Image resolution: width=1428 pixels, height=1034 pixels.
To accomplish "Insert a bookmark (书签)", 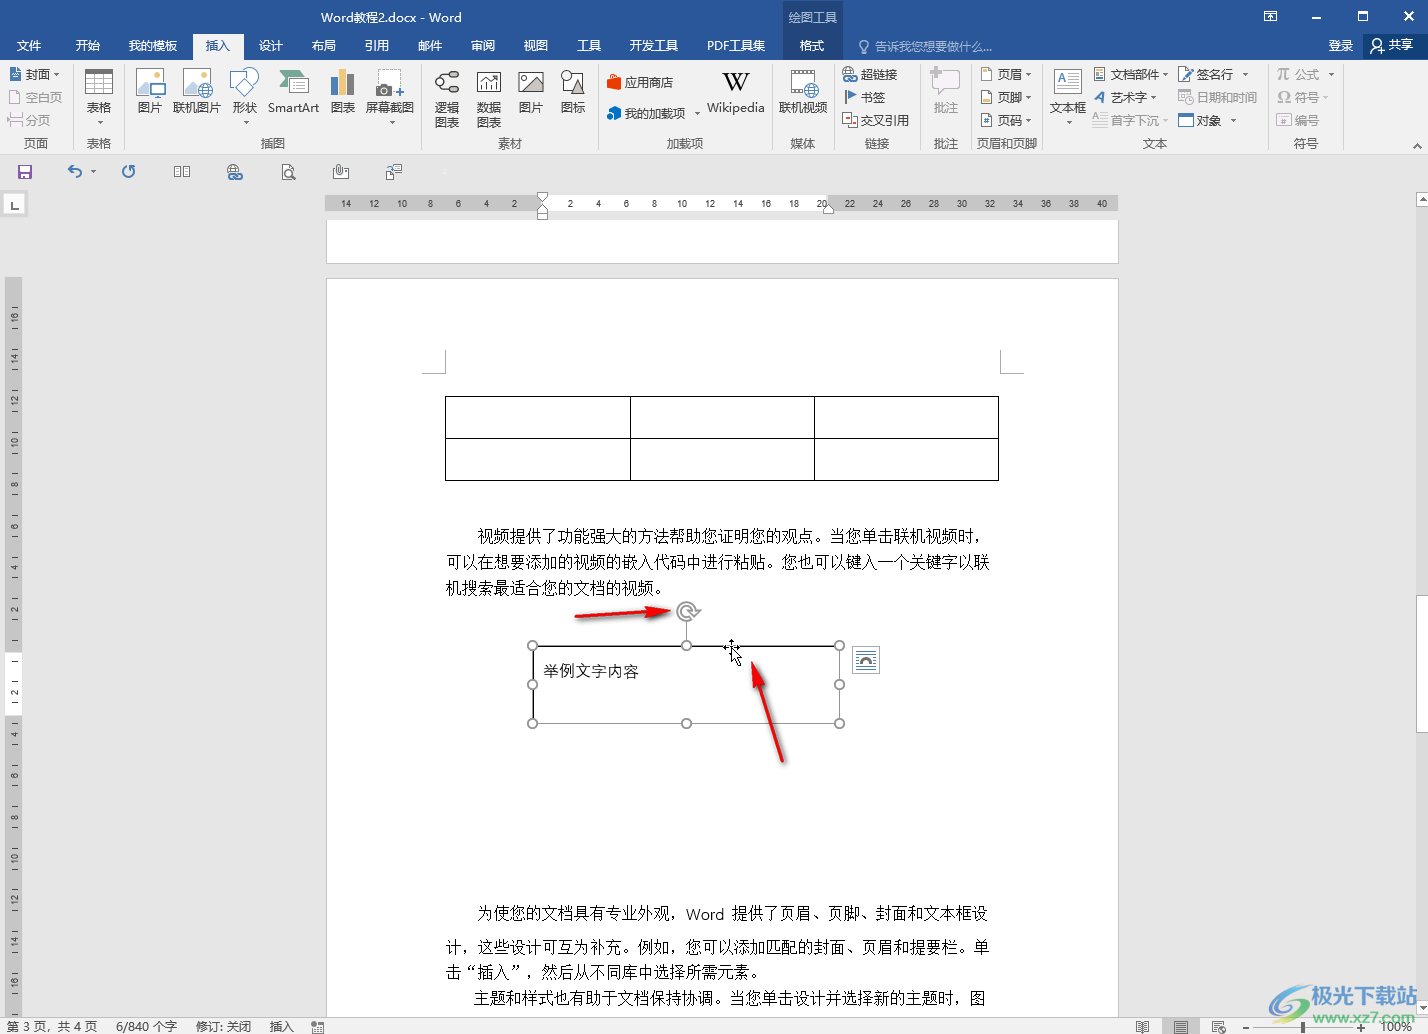I will click(865, 97).
